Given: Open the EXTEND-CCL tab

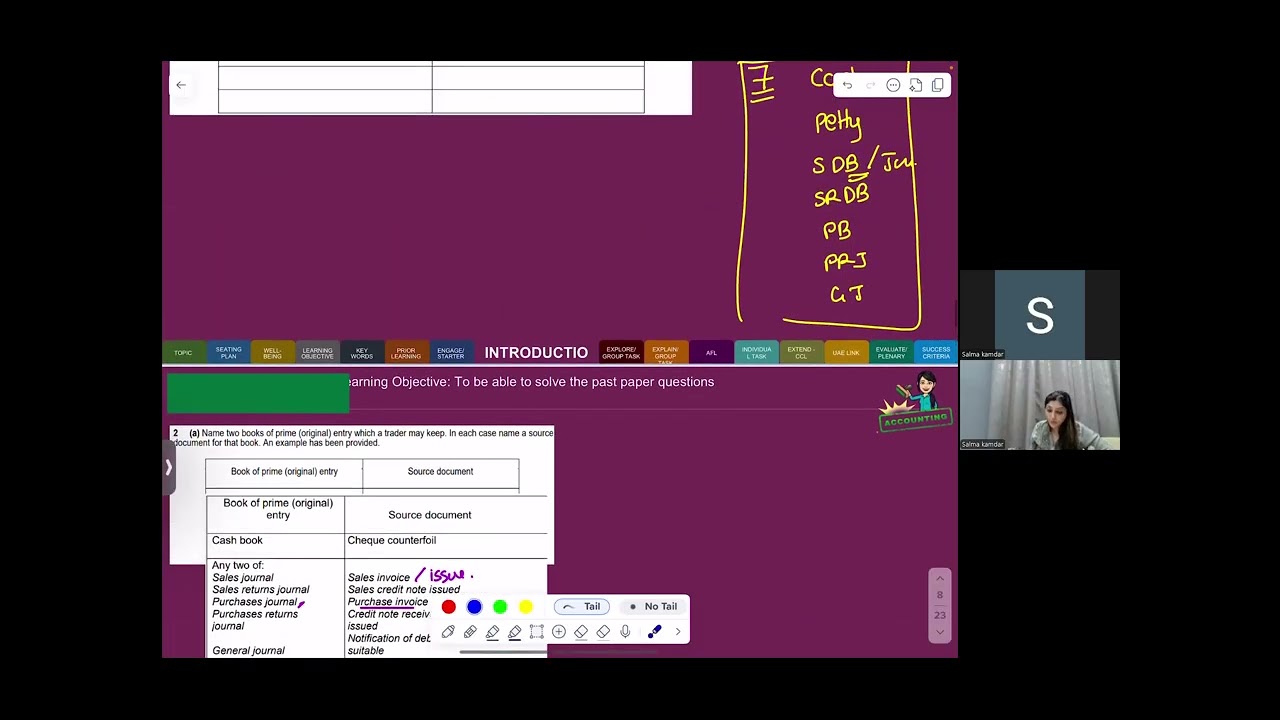Looking at the screenshot, I should point(800,353).
